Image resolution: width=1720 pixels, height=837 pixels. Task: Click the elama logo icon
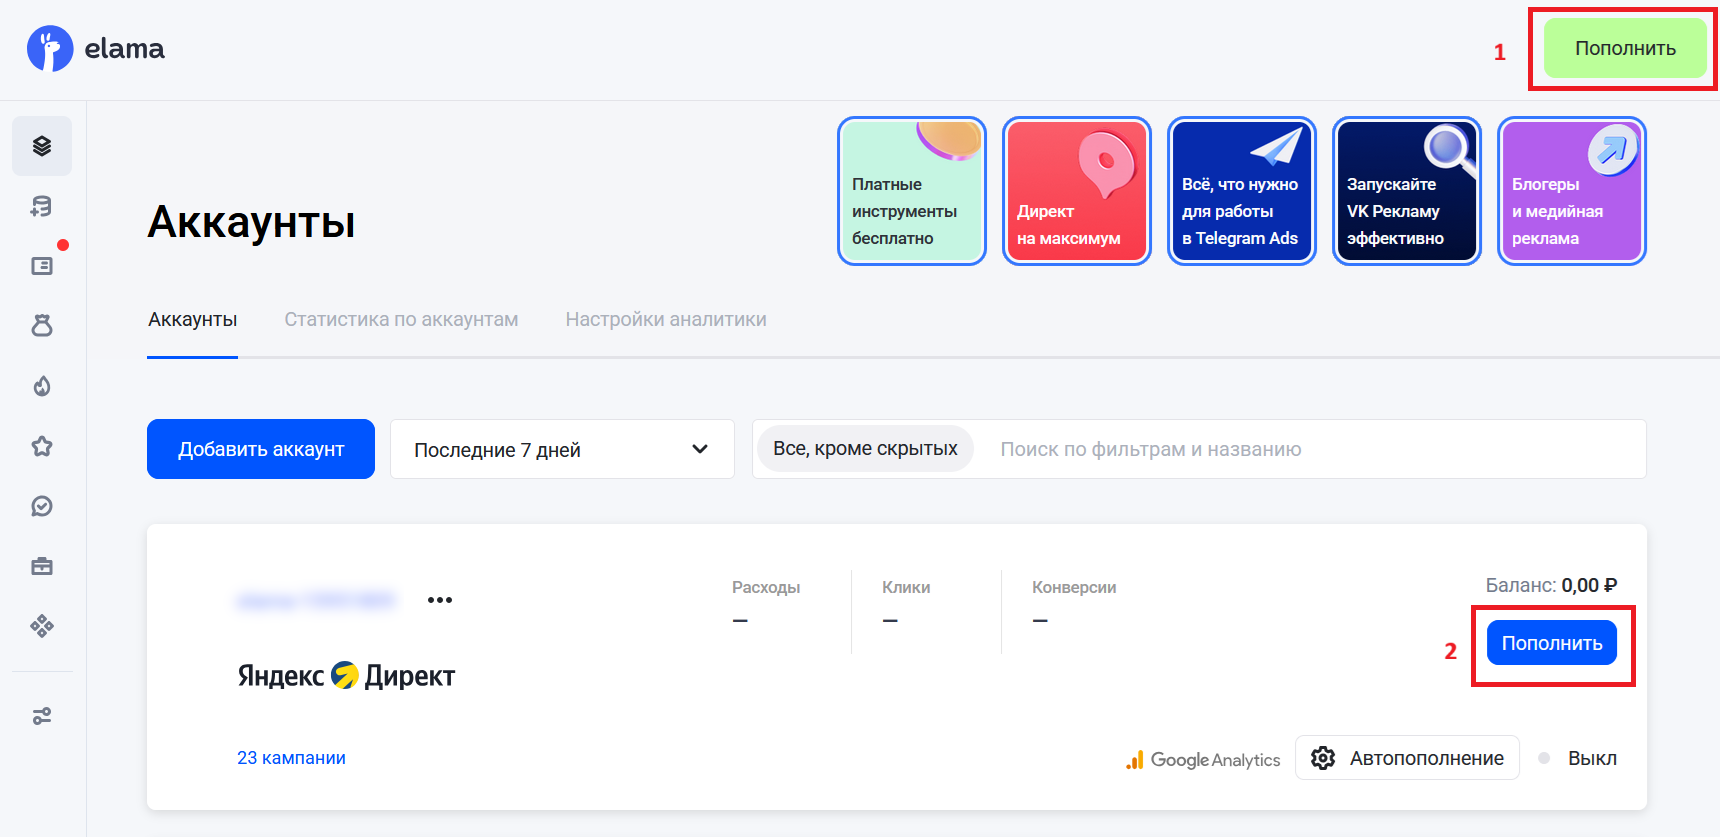[50, 49]
